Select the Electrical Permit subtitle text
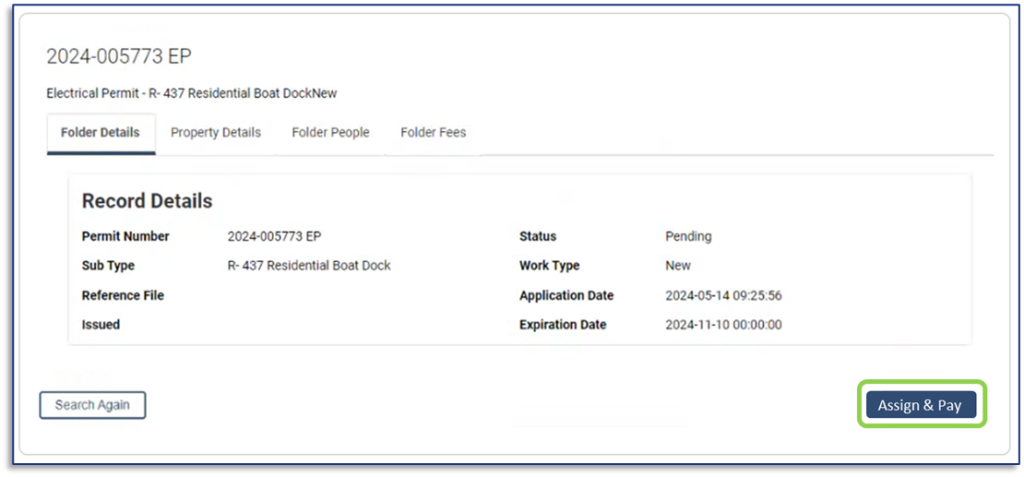Viewport: 1024px width, 477px height. pyautogui.click(x=191, y=93)
